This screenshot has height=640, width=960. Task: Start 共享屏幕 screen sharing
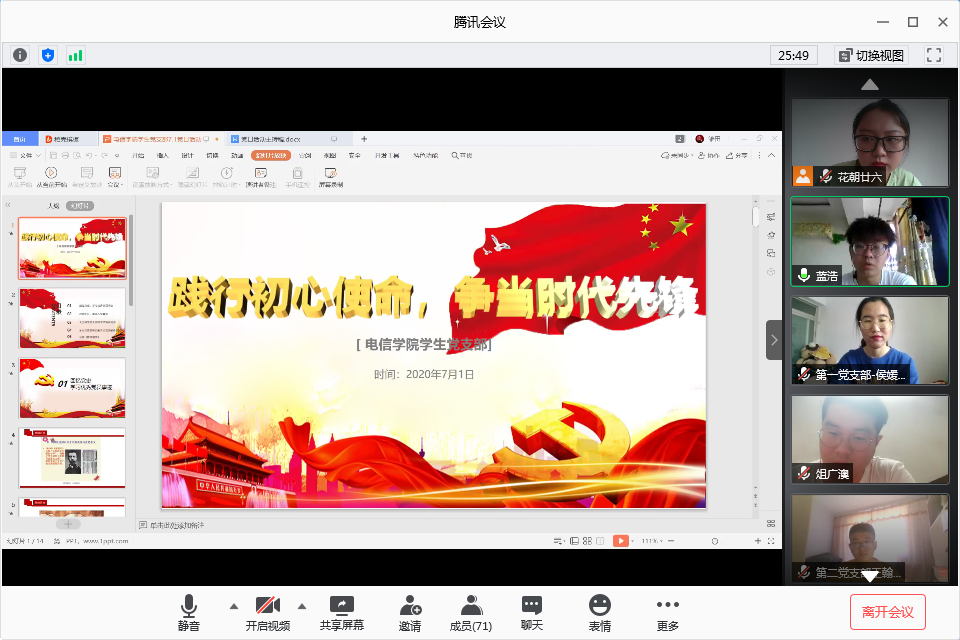(342, 612)
